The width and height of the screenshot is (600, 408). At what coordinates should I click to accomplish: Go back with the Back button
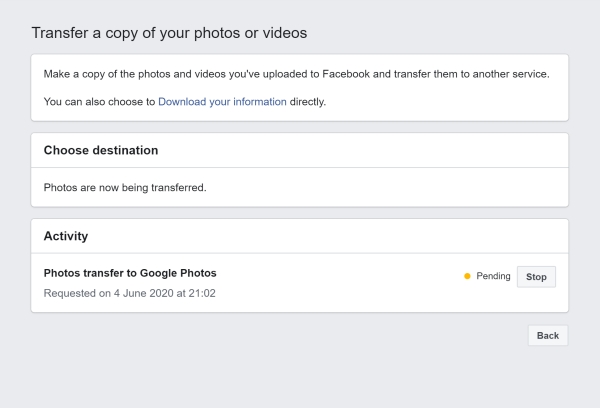click(548, 336)
